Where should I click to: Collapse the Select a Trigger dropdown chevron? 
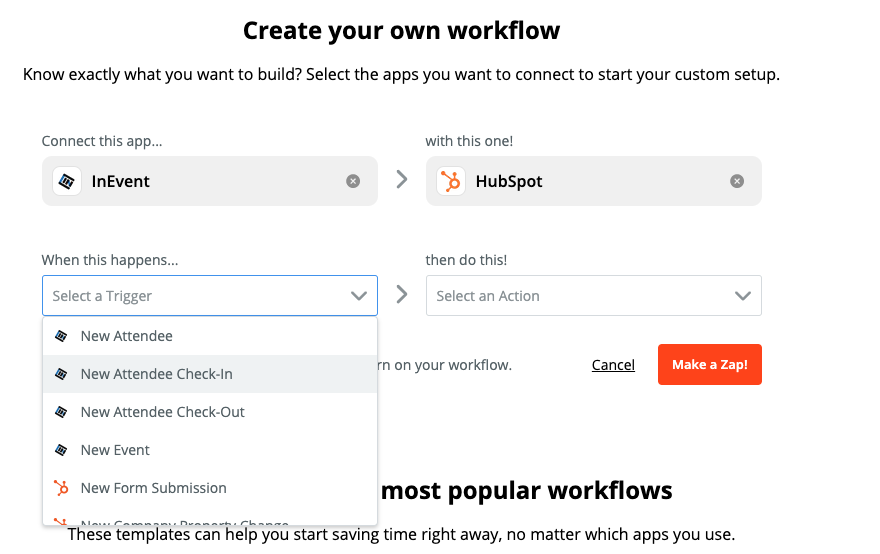tap(359, 296)
